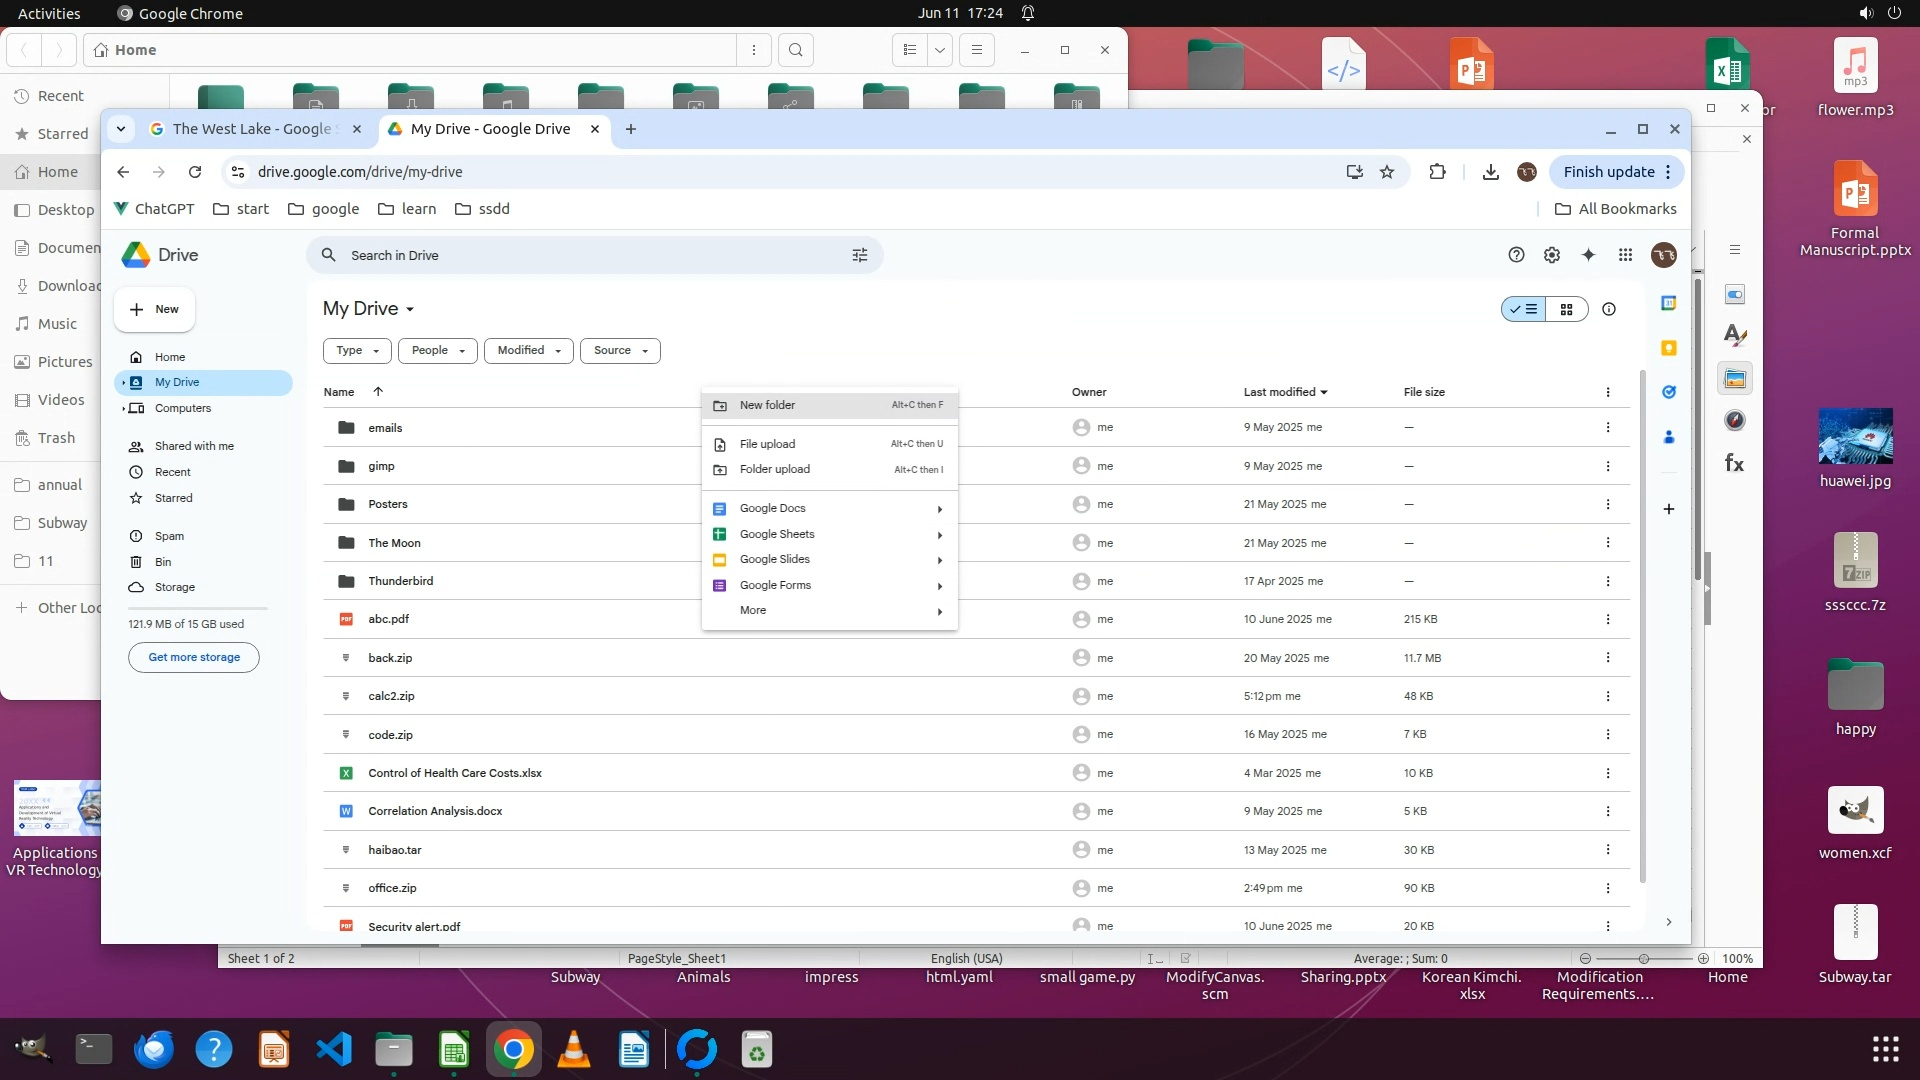
Task: Switch to grid layout view
Action: point(1567,309)
